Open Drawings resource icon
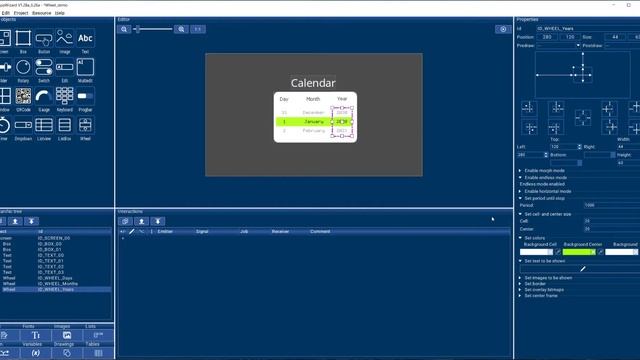The height and width of the screenshot is (360, 640). pyautogui.click(x=67, y=353)
